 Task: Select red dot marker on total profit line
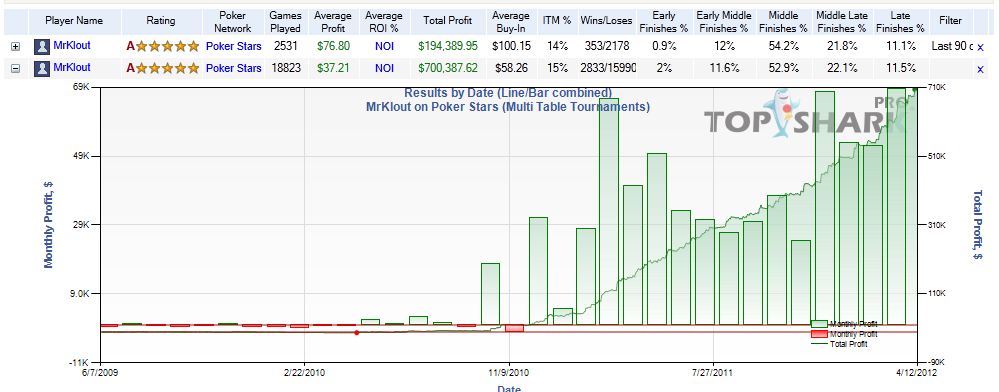tap(356, 333)
